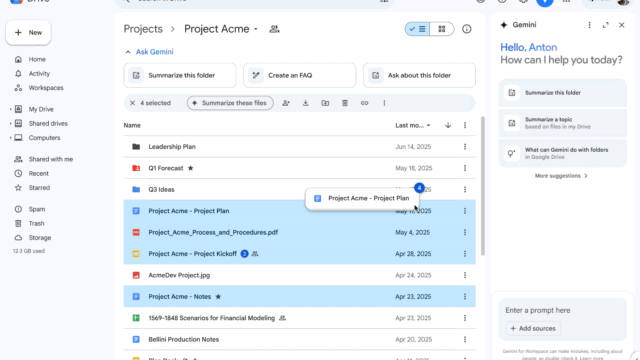Open the Project Acme folder dropdown
Image resolution: width=640 pixels, height=360 pixels.
tap(256, 29)
